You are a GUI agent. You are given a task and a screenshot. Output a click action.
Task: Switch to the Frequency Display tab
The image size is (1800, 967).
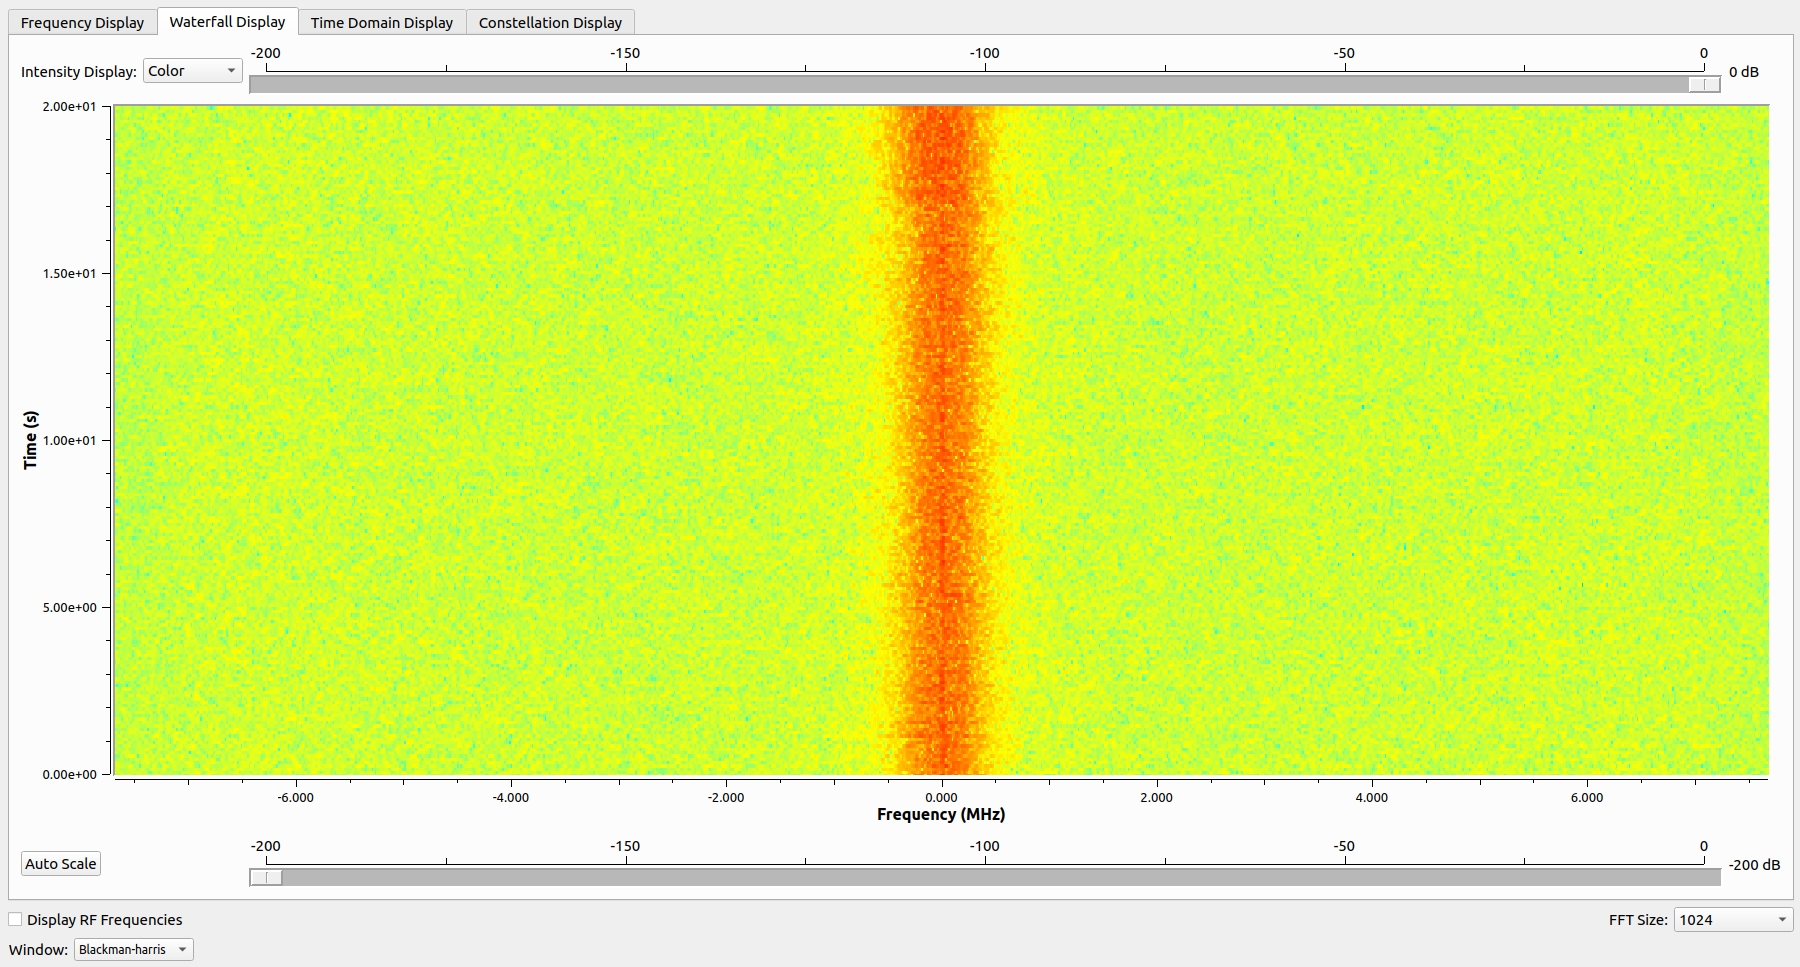pos(82,22)
